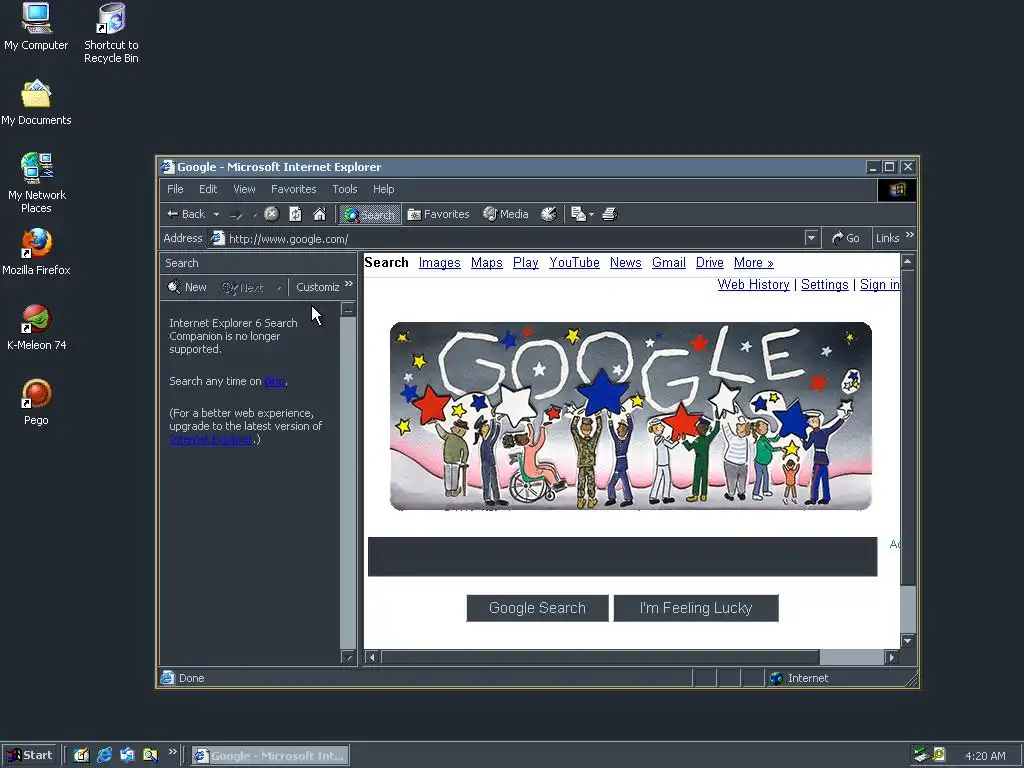1024x768 pixels.
Task: Go back with the Back toolbar button
Action: [186, 214]
